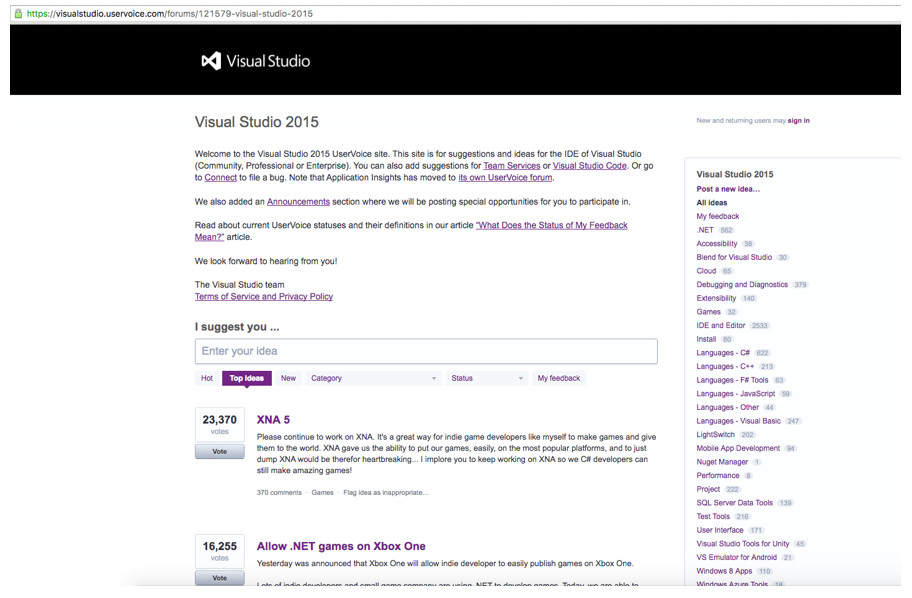
Task: Open the Terms of Service and Privacy Policy
Action: (263, 296)
